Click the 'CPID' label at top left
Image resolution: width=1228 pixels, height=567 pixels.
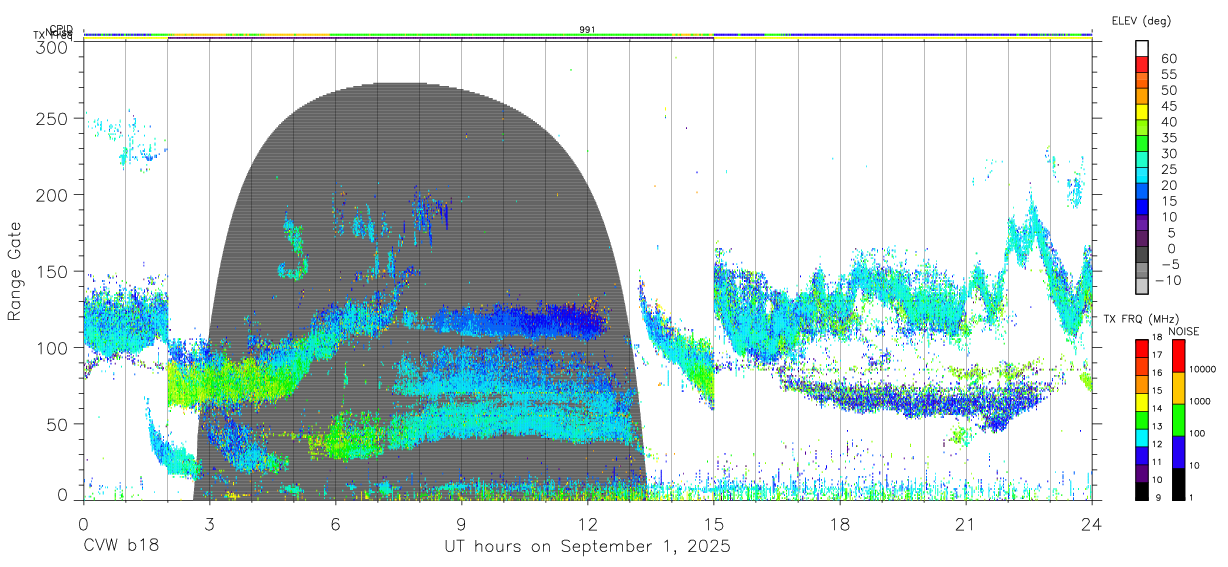[61, 29]
